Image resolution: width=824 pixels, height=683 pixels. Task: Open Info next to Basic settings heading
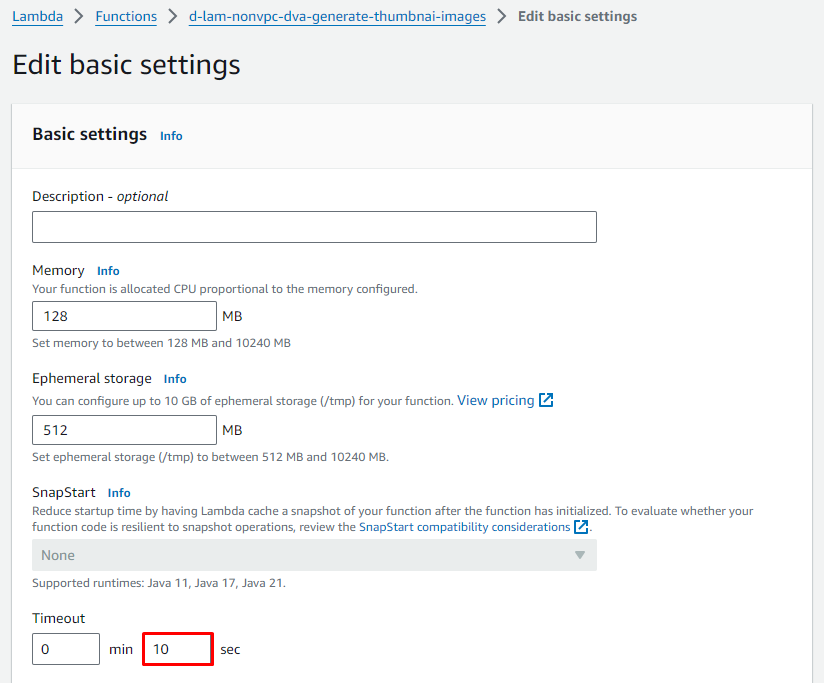coord(171,136)
